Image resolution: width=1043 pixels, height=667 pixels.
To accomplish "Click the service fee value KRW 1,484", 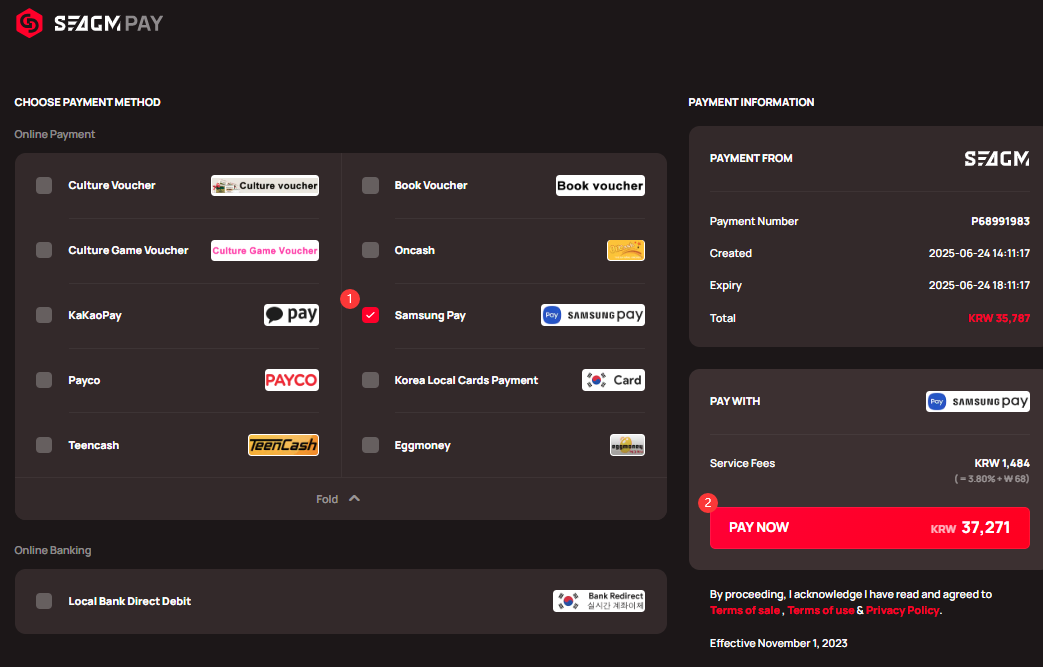I will pos(1002,464).
